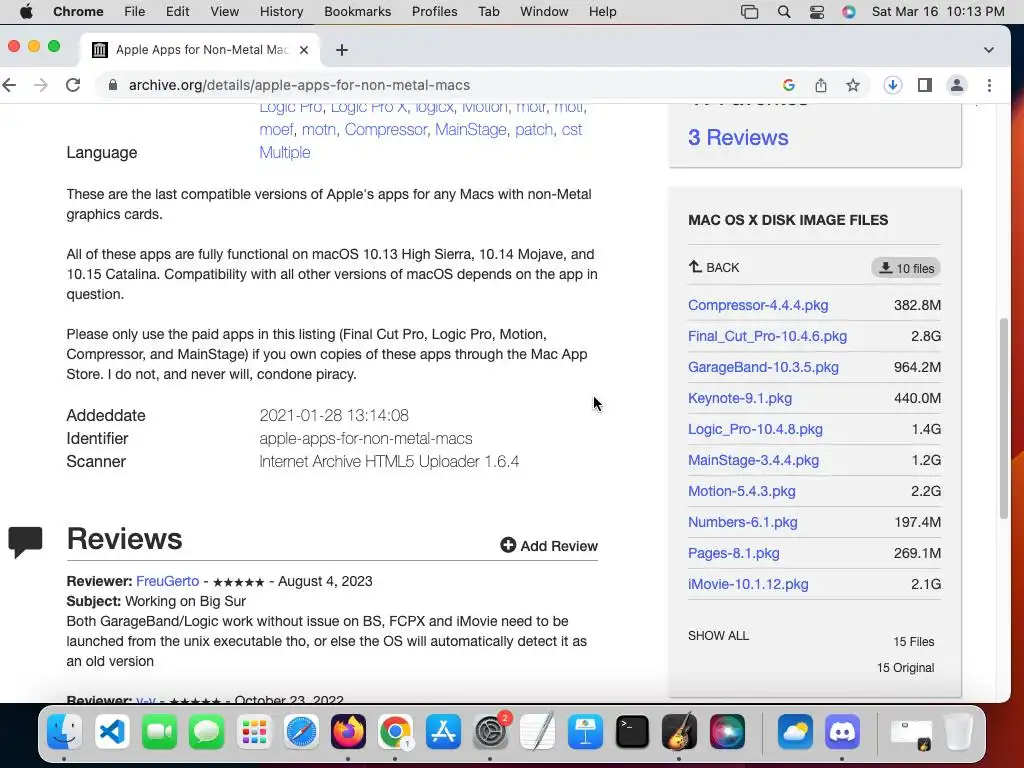Open App Store from the dock
1024x768 pixels.
click(x=443, y=731)
